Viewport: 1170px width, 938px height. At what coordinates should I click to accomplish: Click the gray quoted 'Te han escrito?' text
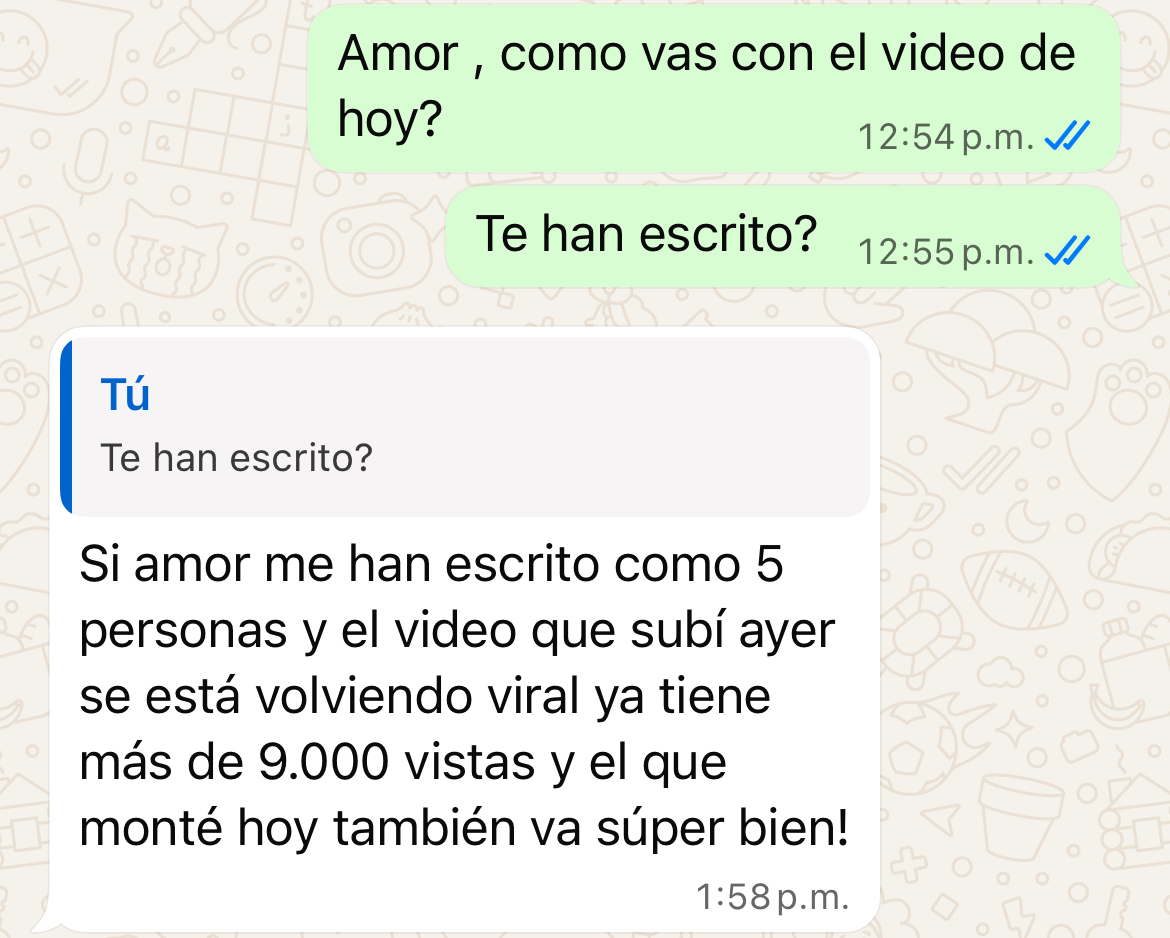(237, 457)
